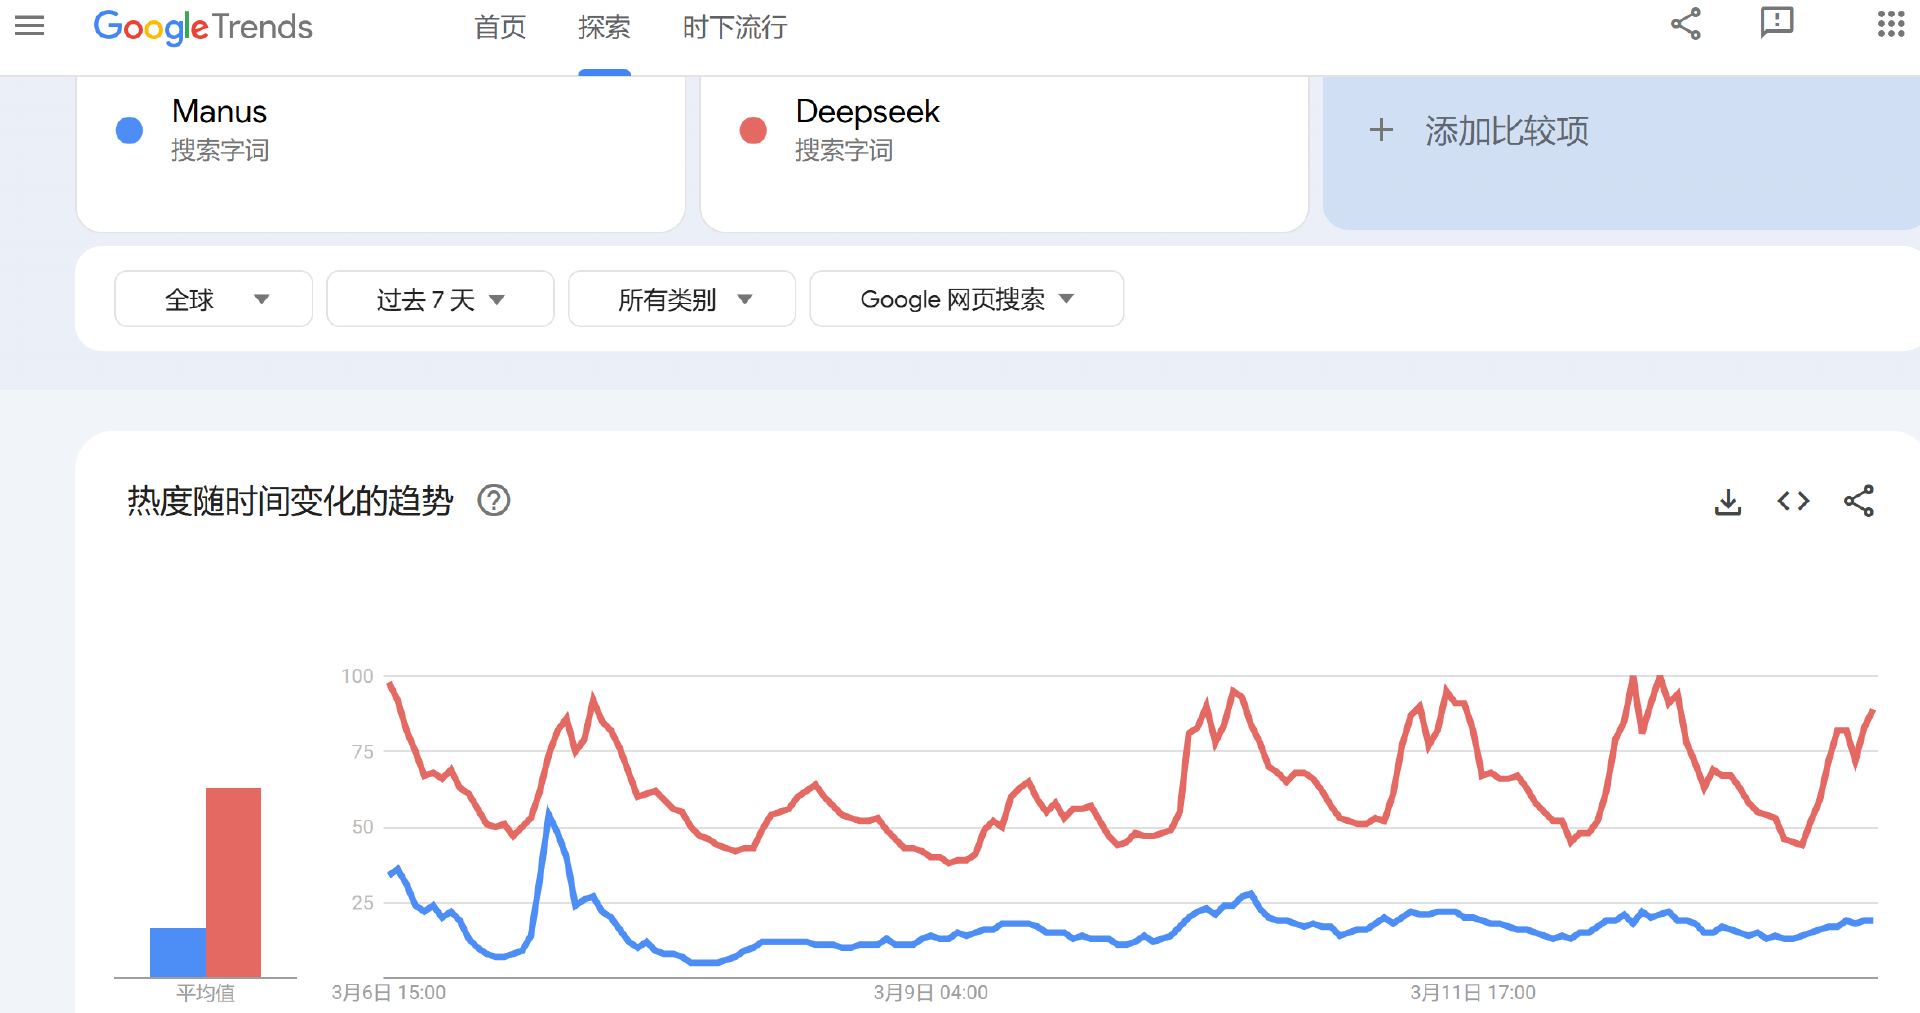1920x1013 pixels.
Task: Open the 时下流行 tab
Action: tap(735, 27)
